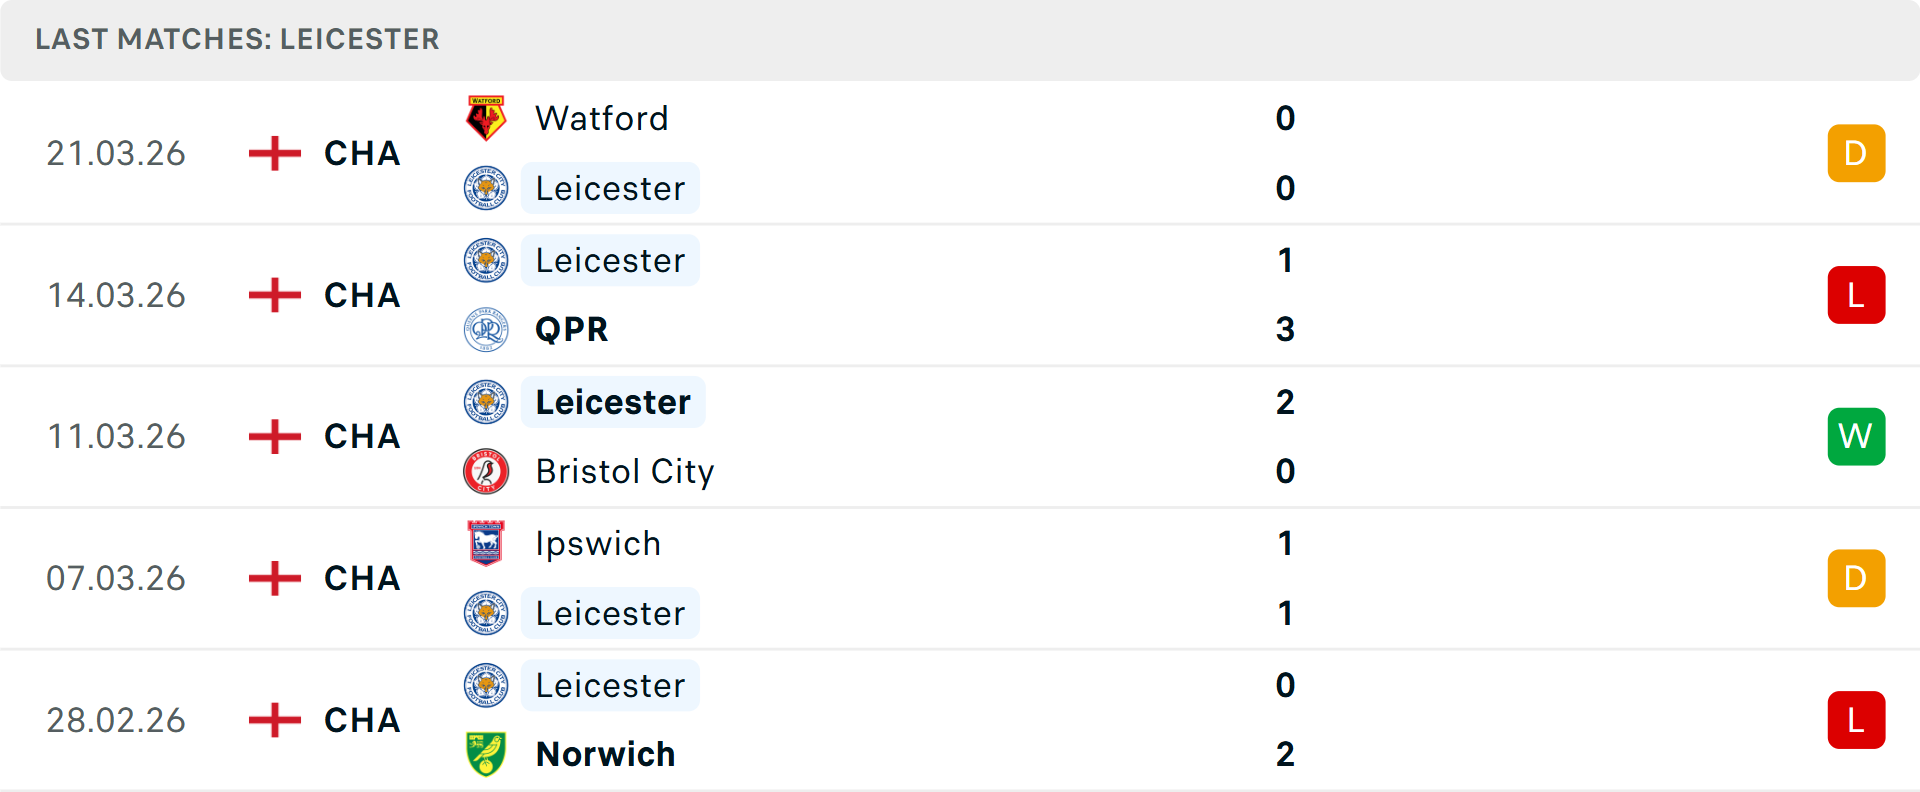Click the Norwich club crest

486,755
